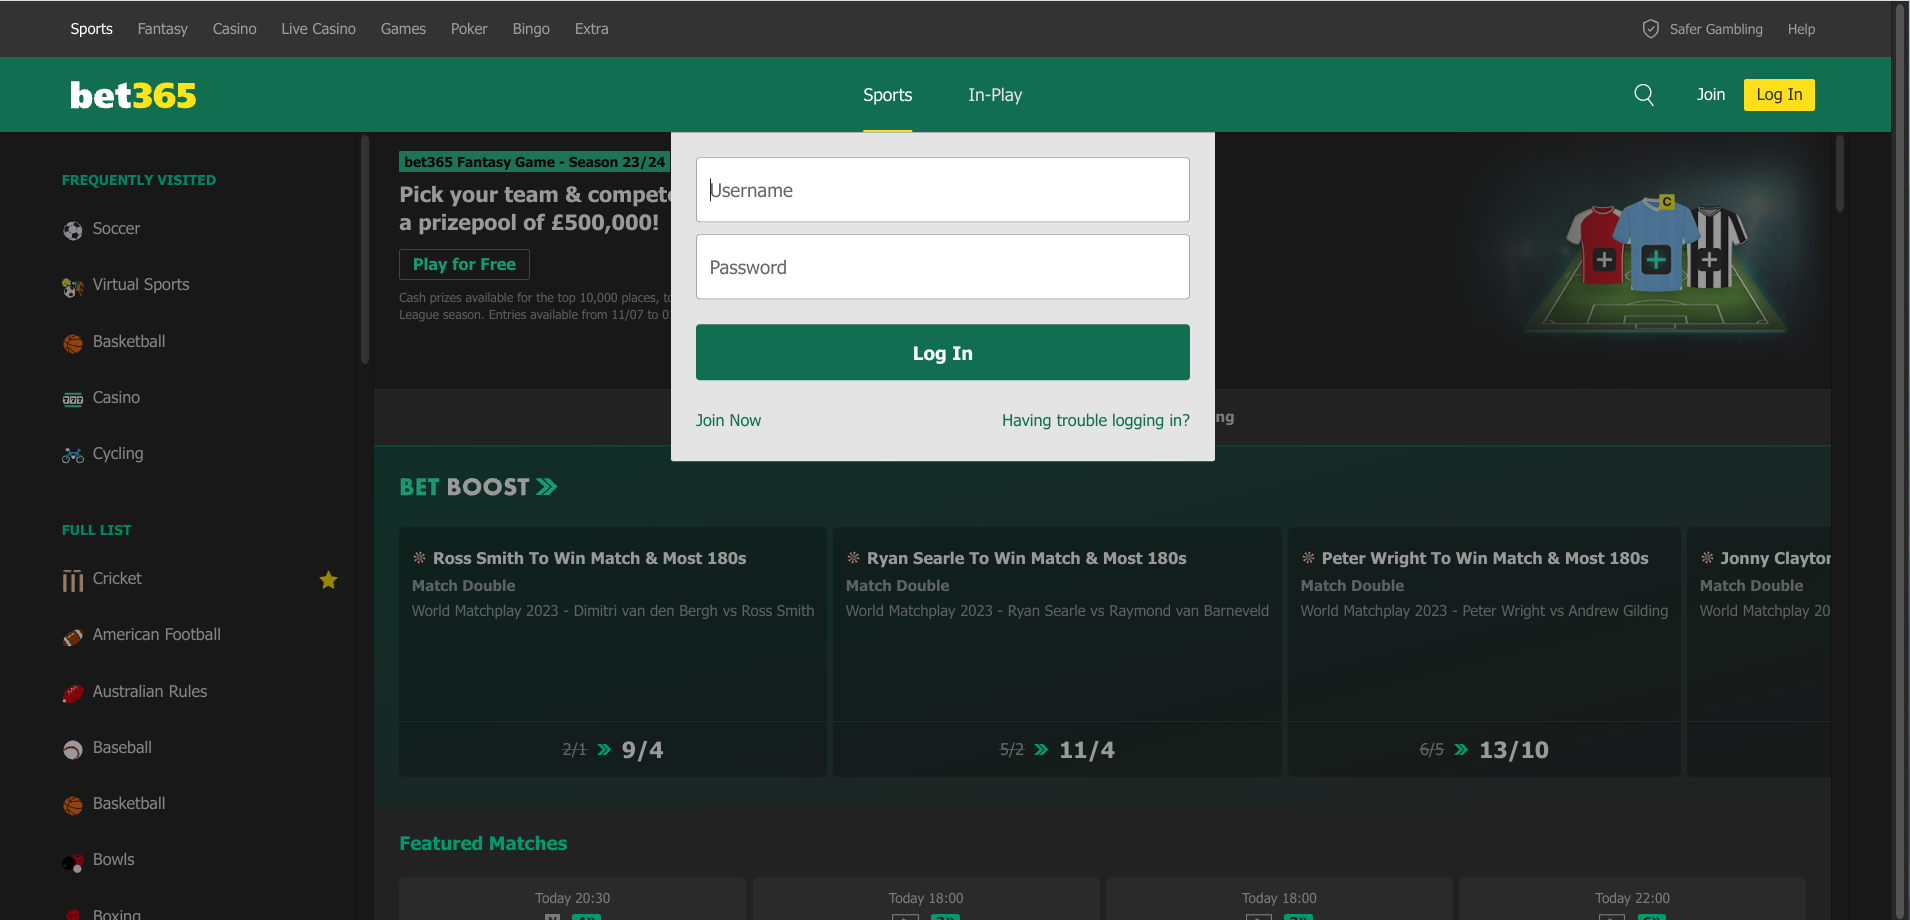
Task: Click the yellow Log In button
Action: (1779, 95)
